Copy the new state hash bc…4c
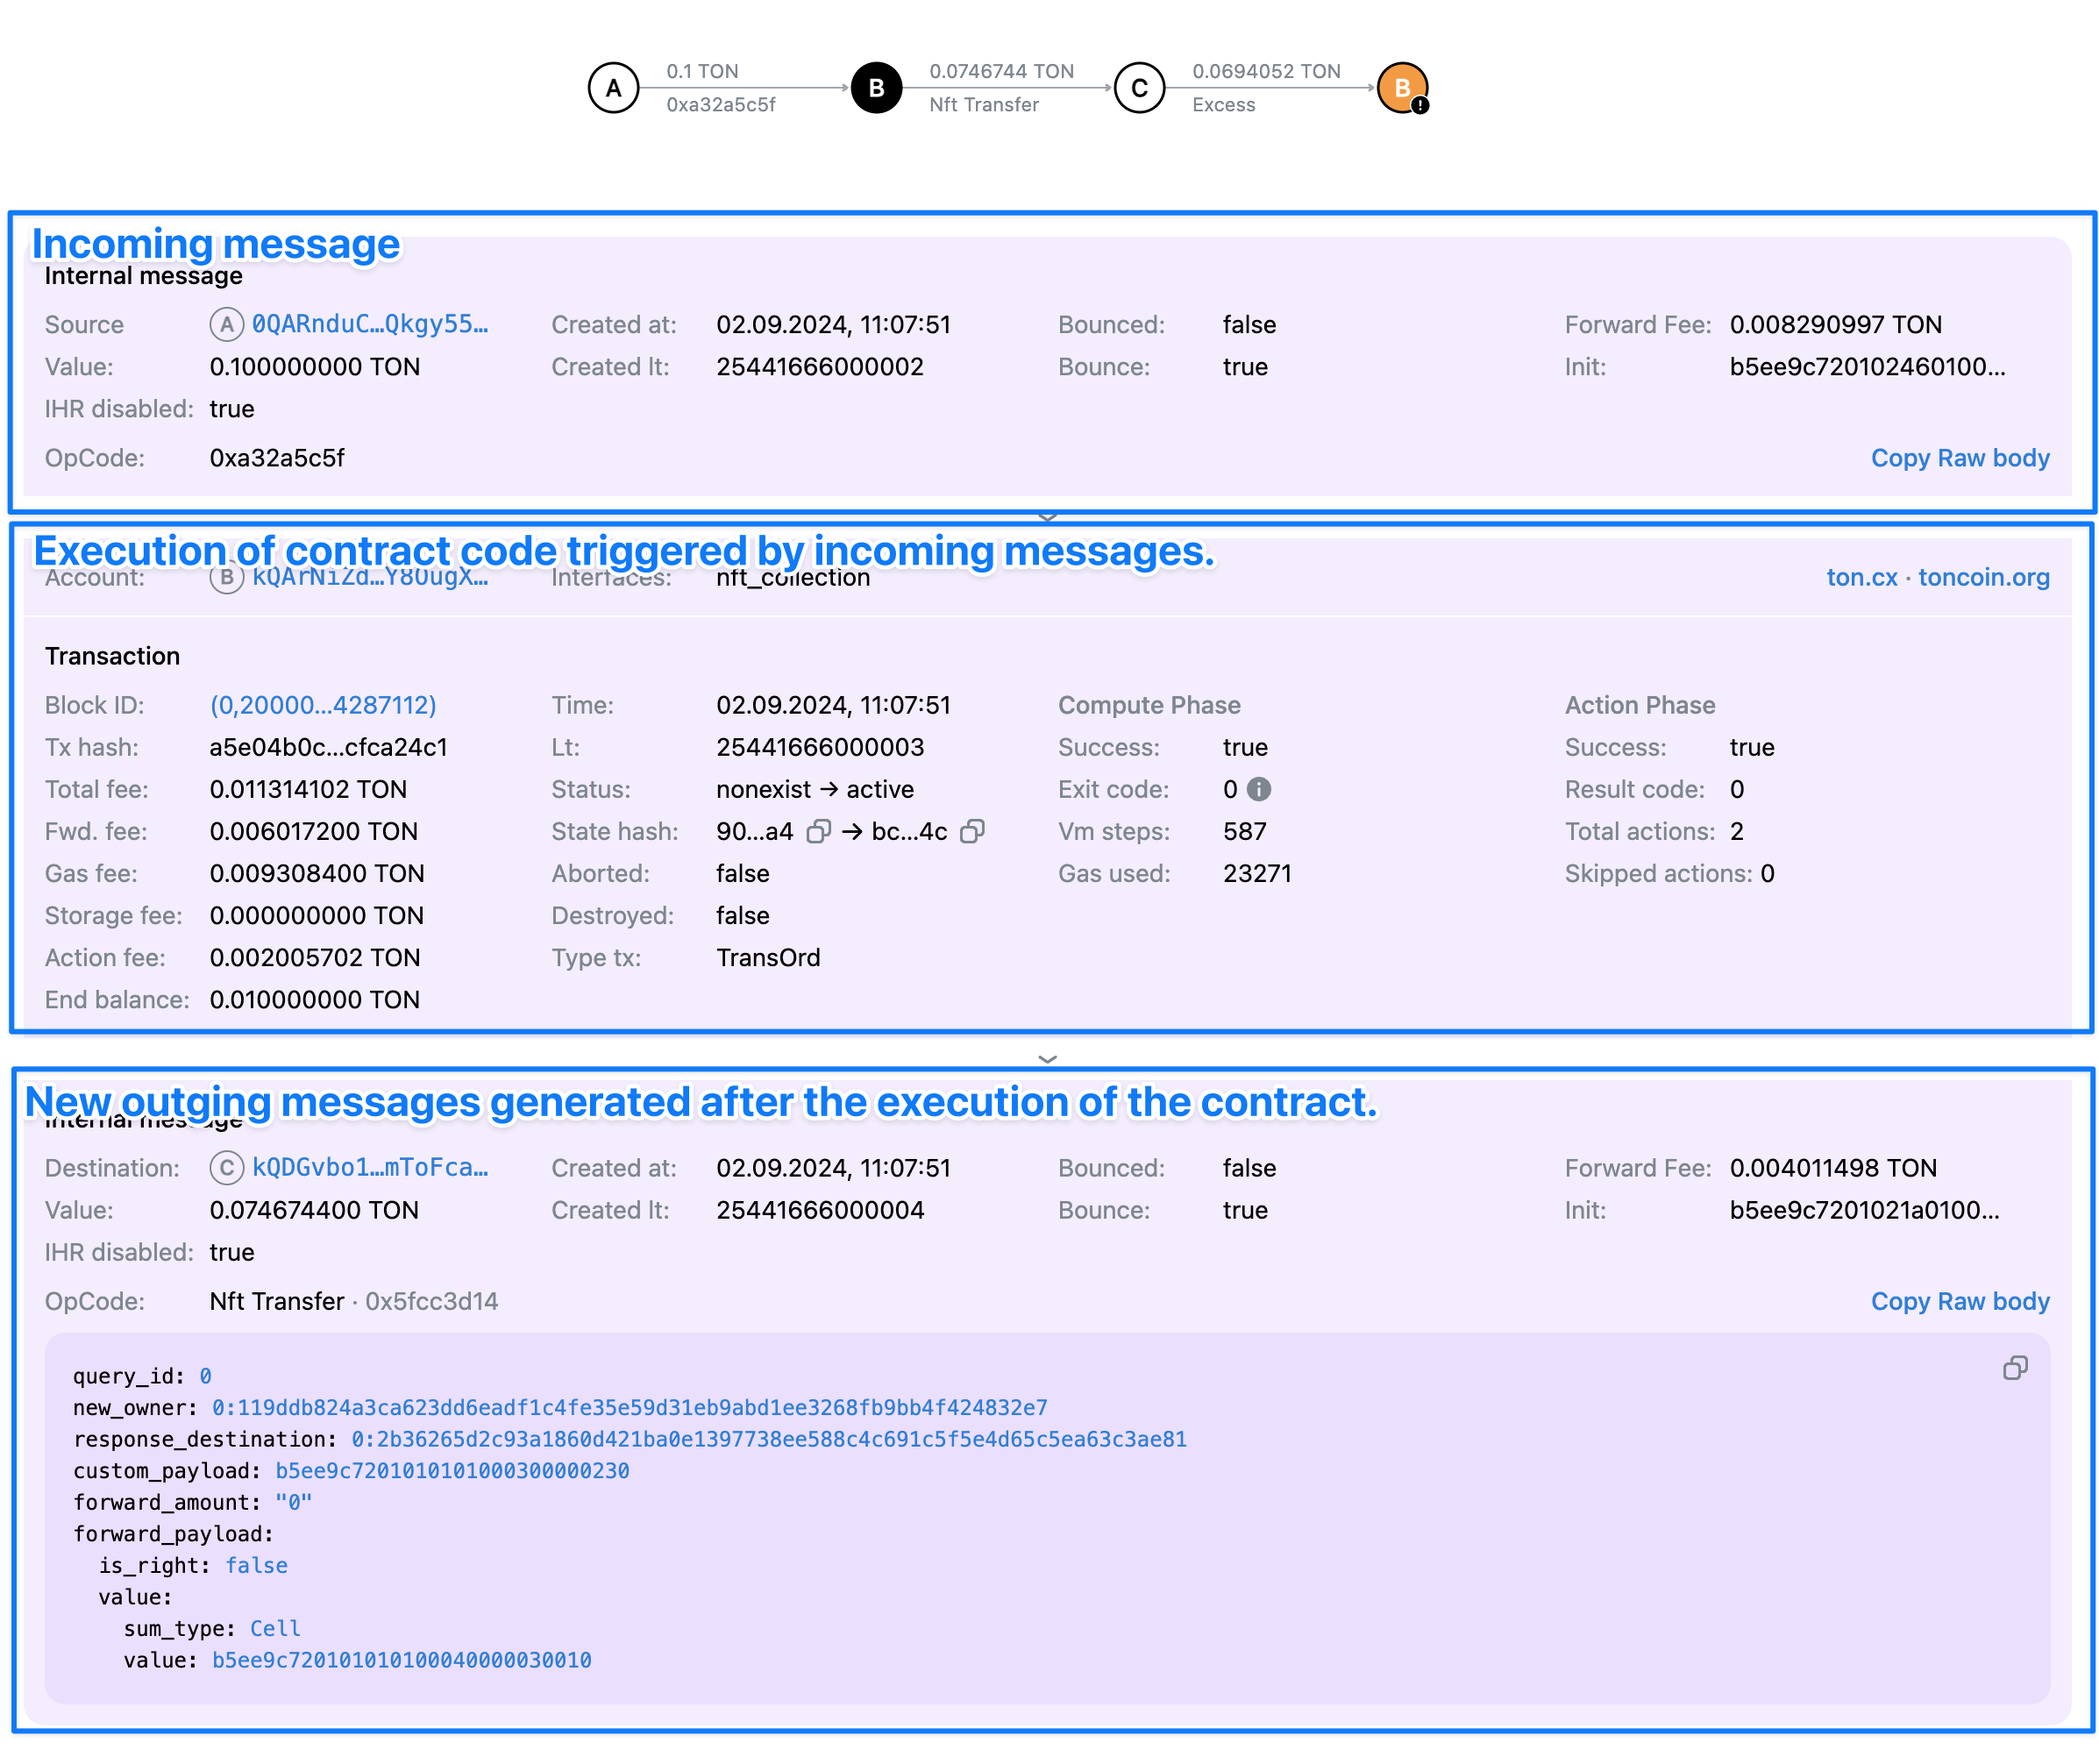 coord(972,832)
